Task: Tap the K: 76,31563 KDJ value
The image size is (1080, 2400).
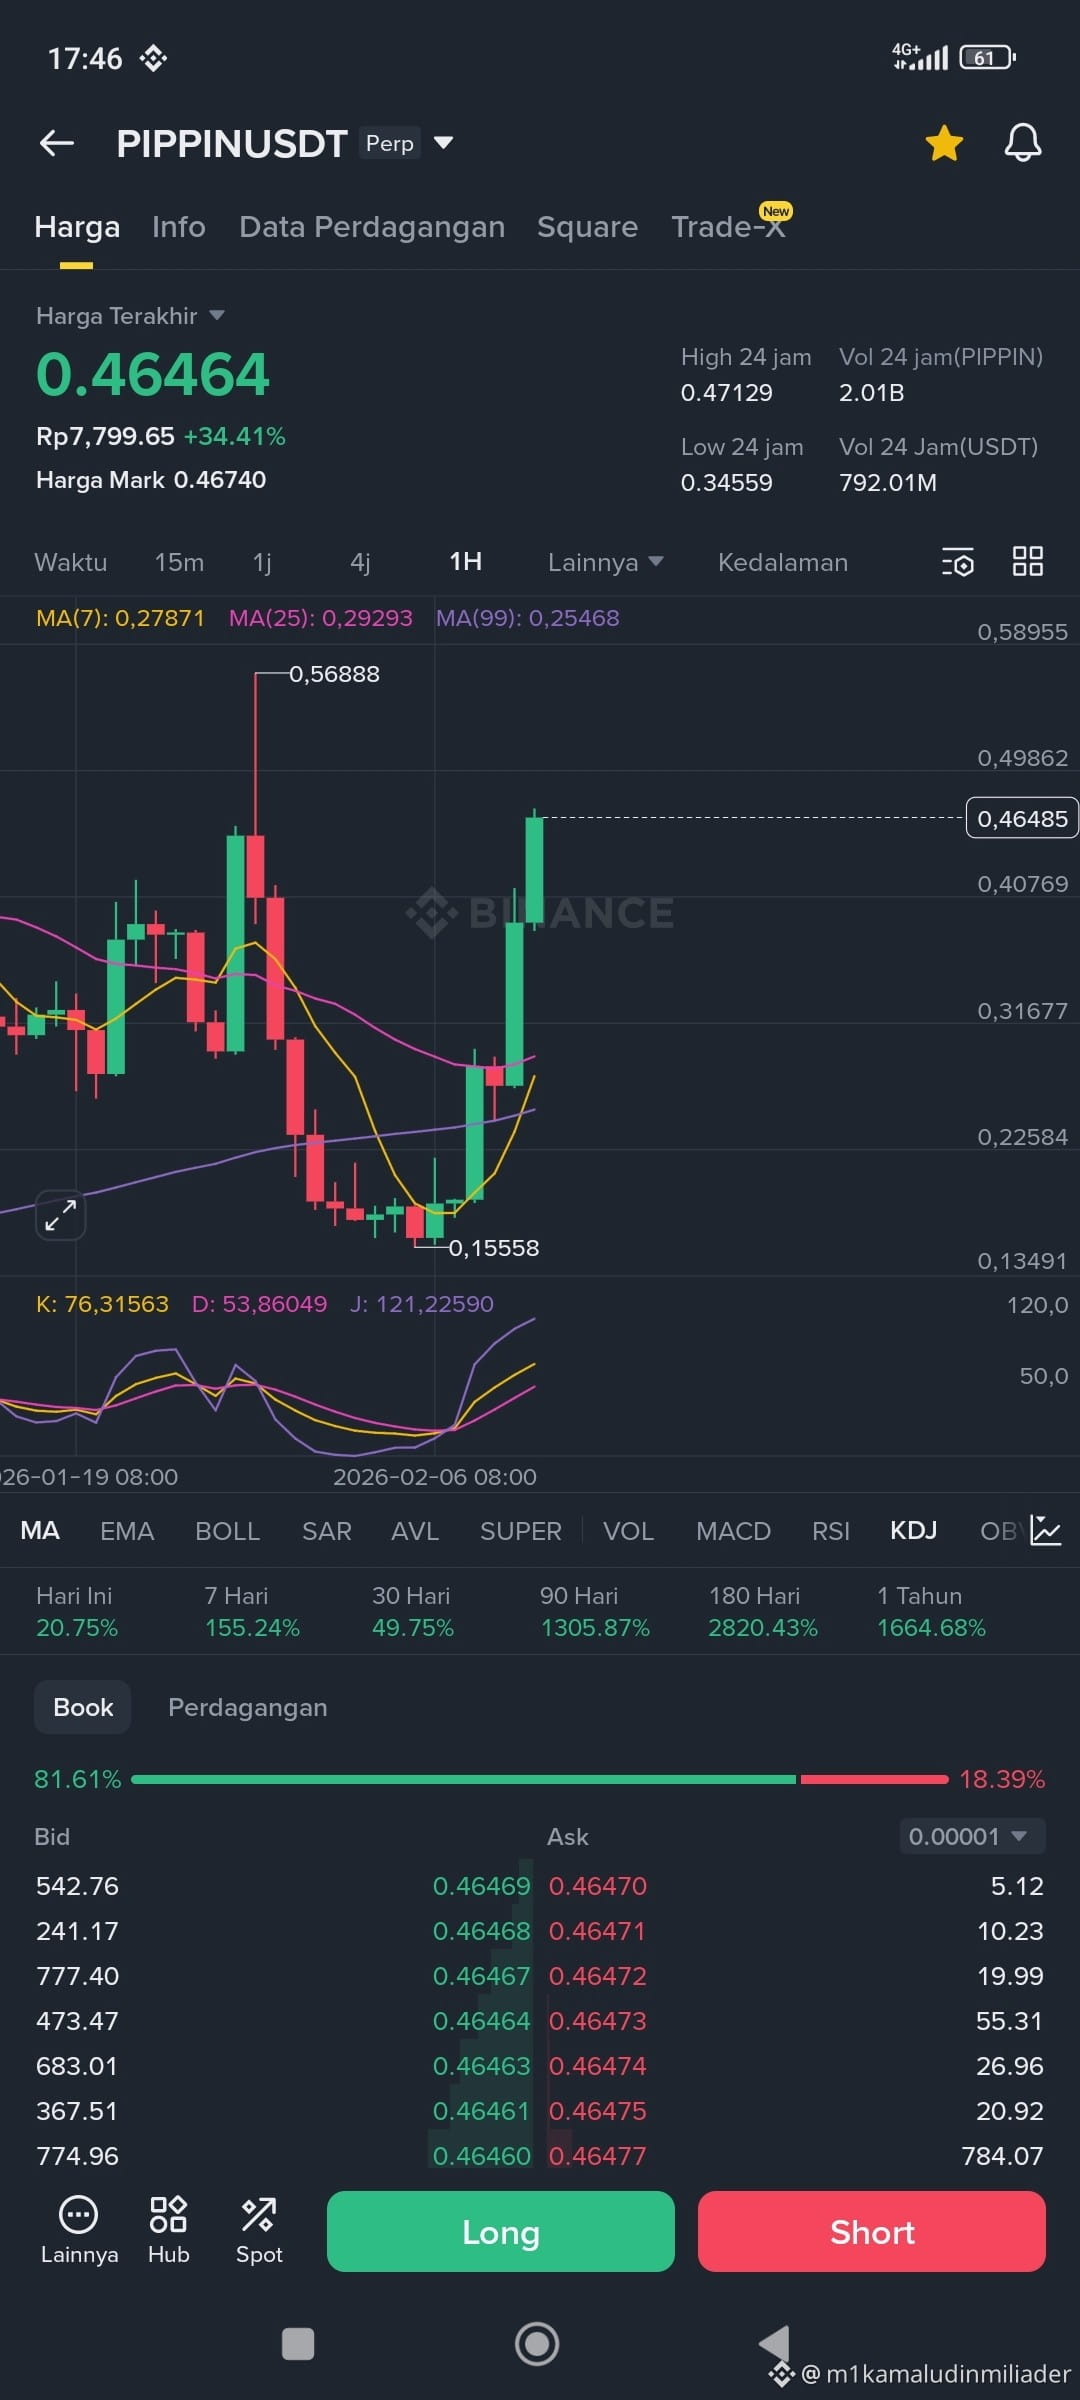Action: click(102, 1304)
